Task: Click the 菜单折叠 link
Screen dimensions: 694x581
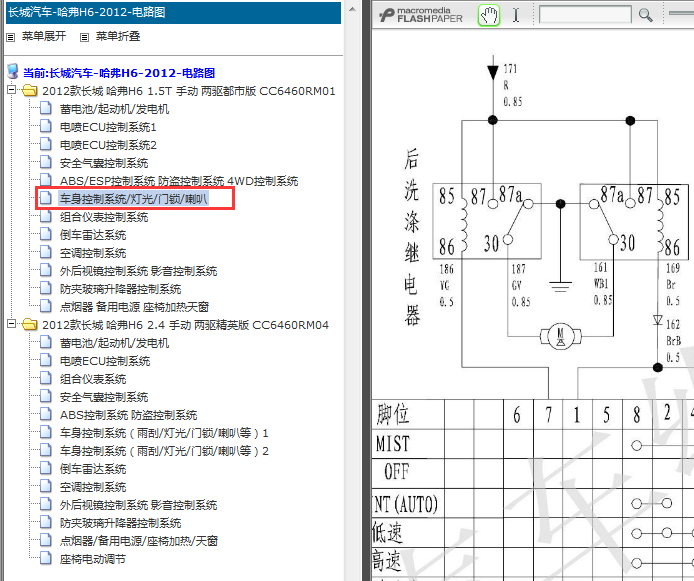Action: [118, 36]
